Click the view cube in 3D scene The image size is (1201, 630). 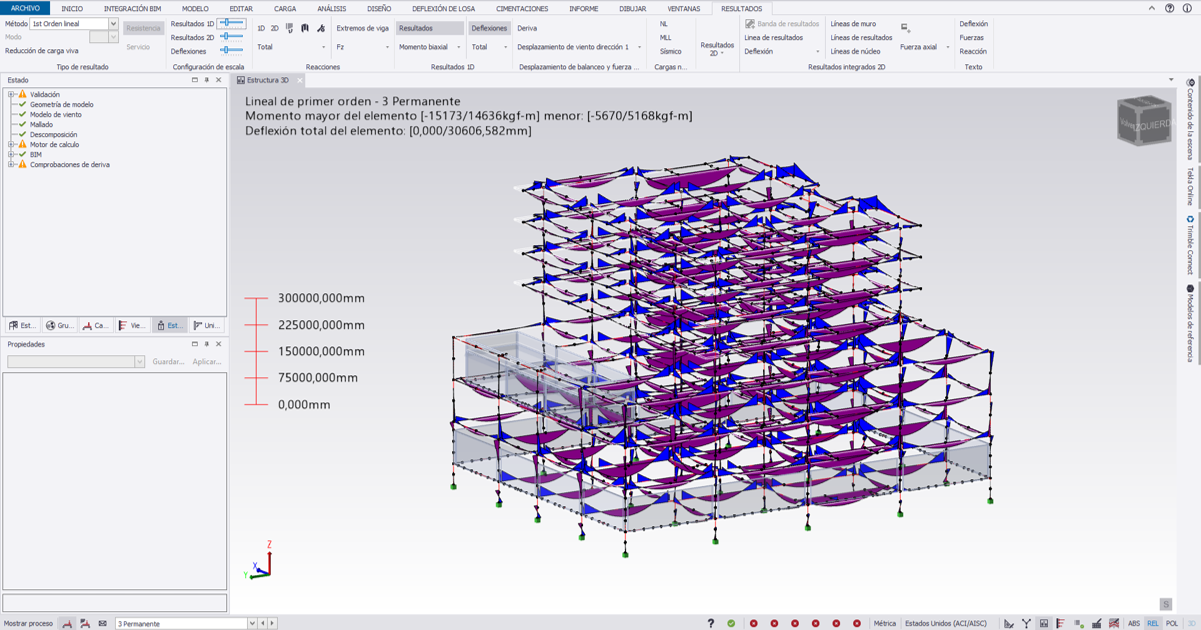(1143, 121)
